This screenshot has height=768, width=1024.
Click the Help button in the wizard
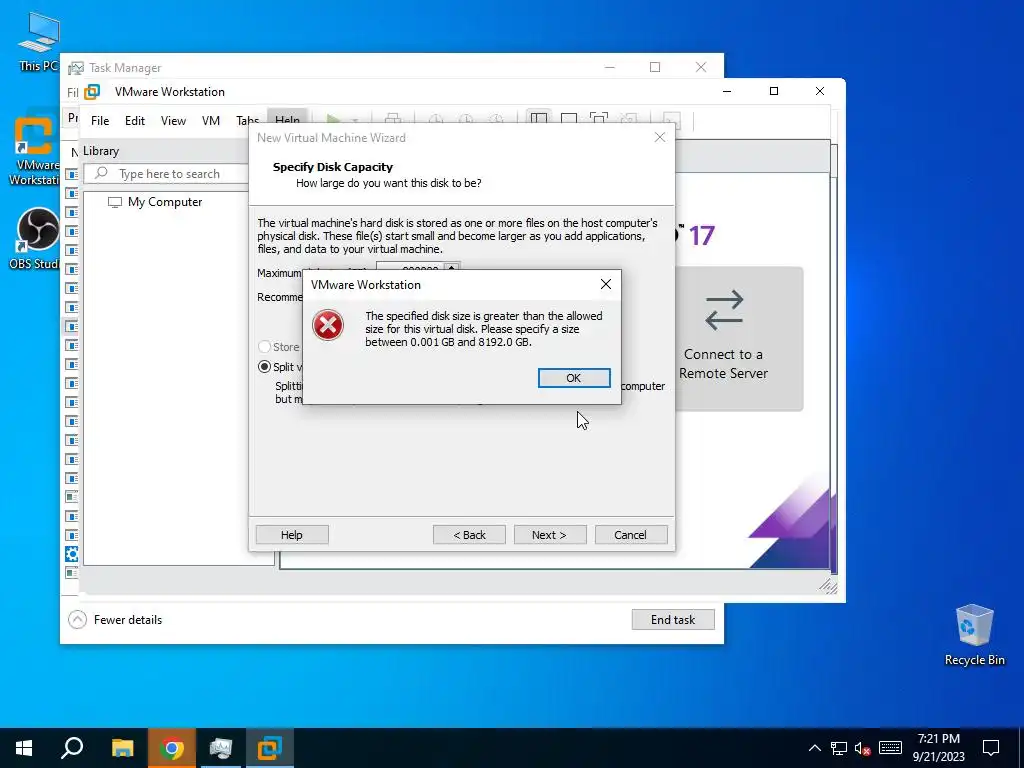[292, 535]
